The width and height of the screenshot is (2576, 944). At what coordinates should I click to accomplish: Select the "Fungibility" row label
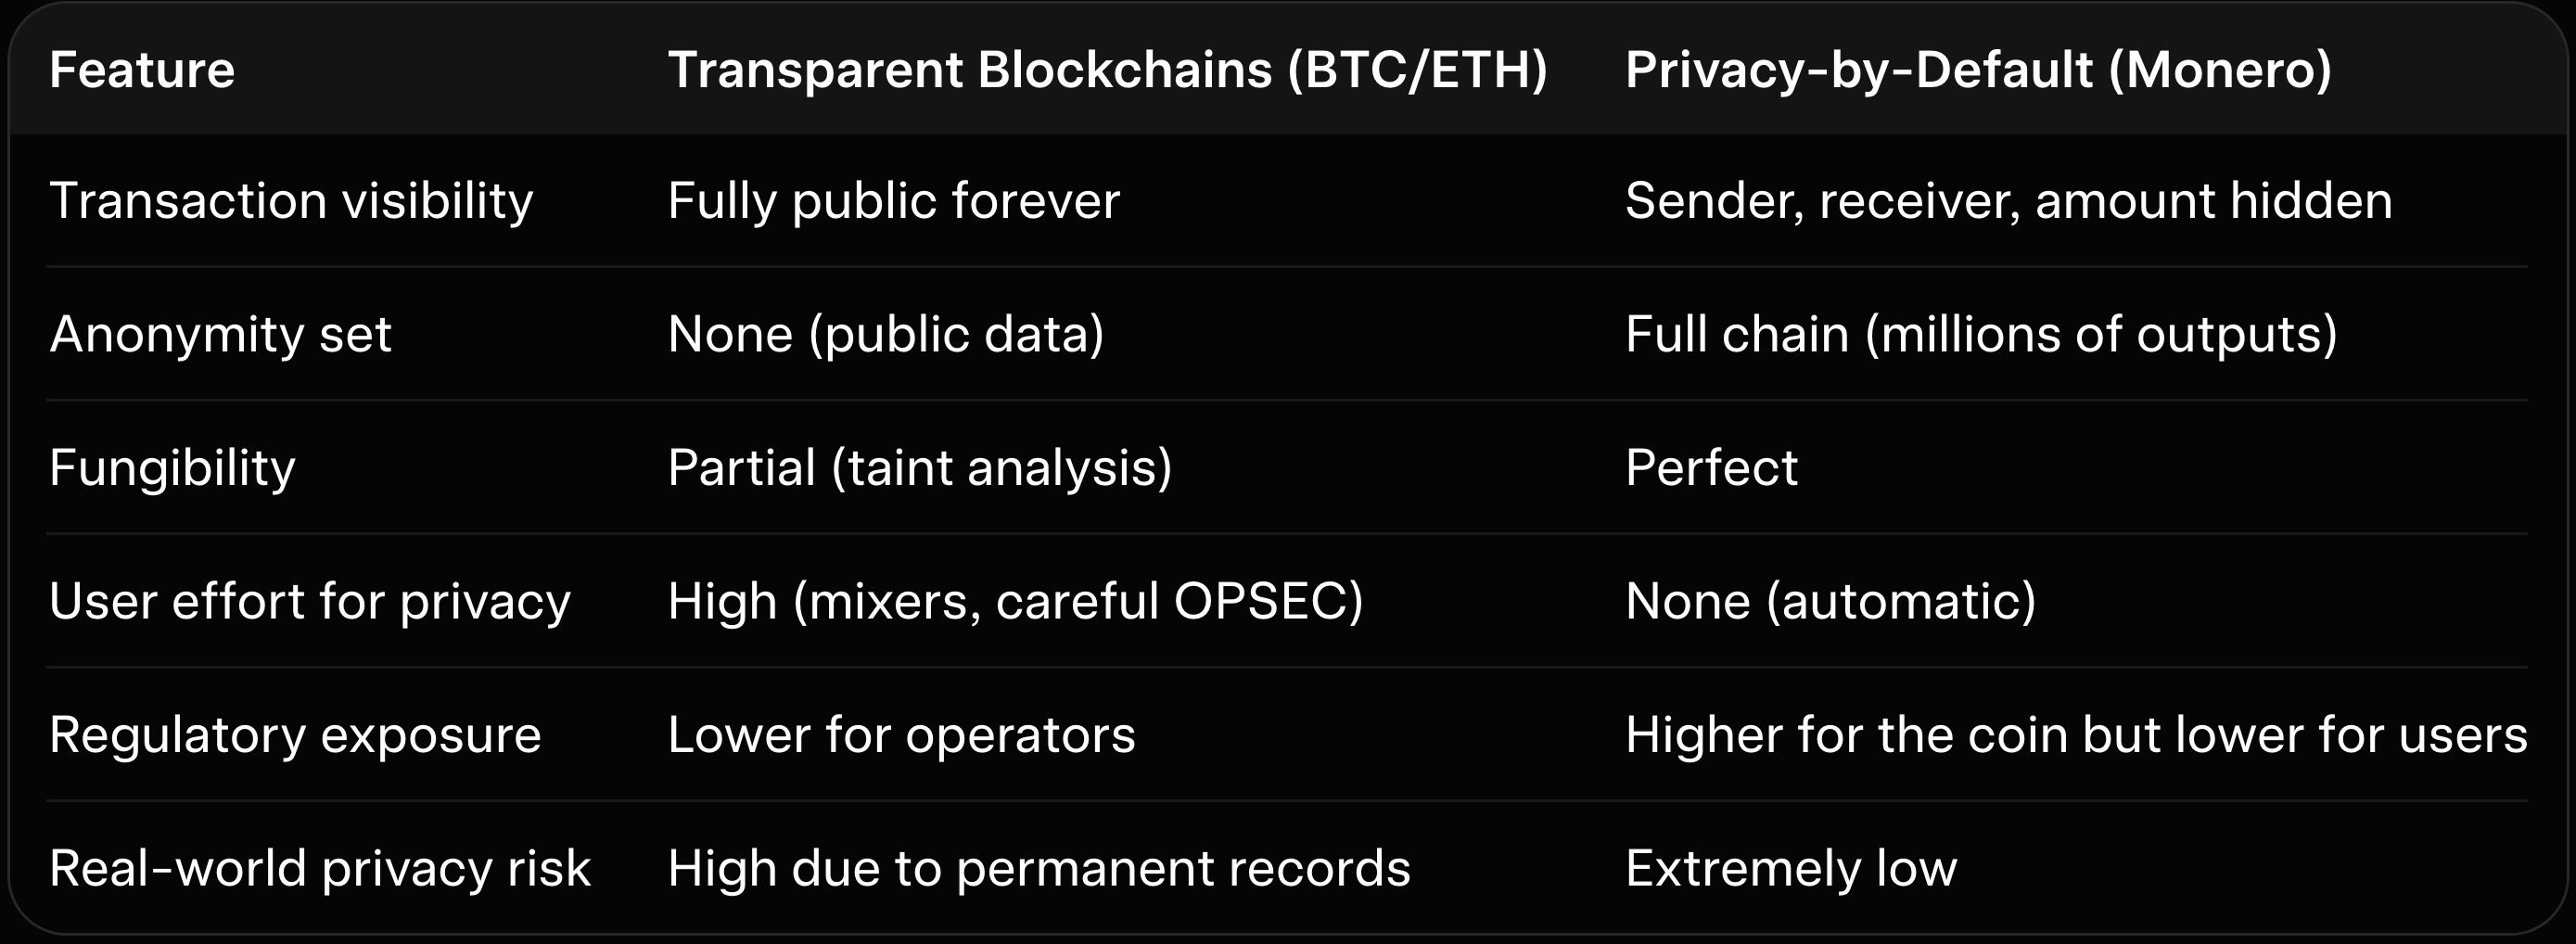click(172, 468)
